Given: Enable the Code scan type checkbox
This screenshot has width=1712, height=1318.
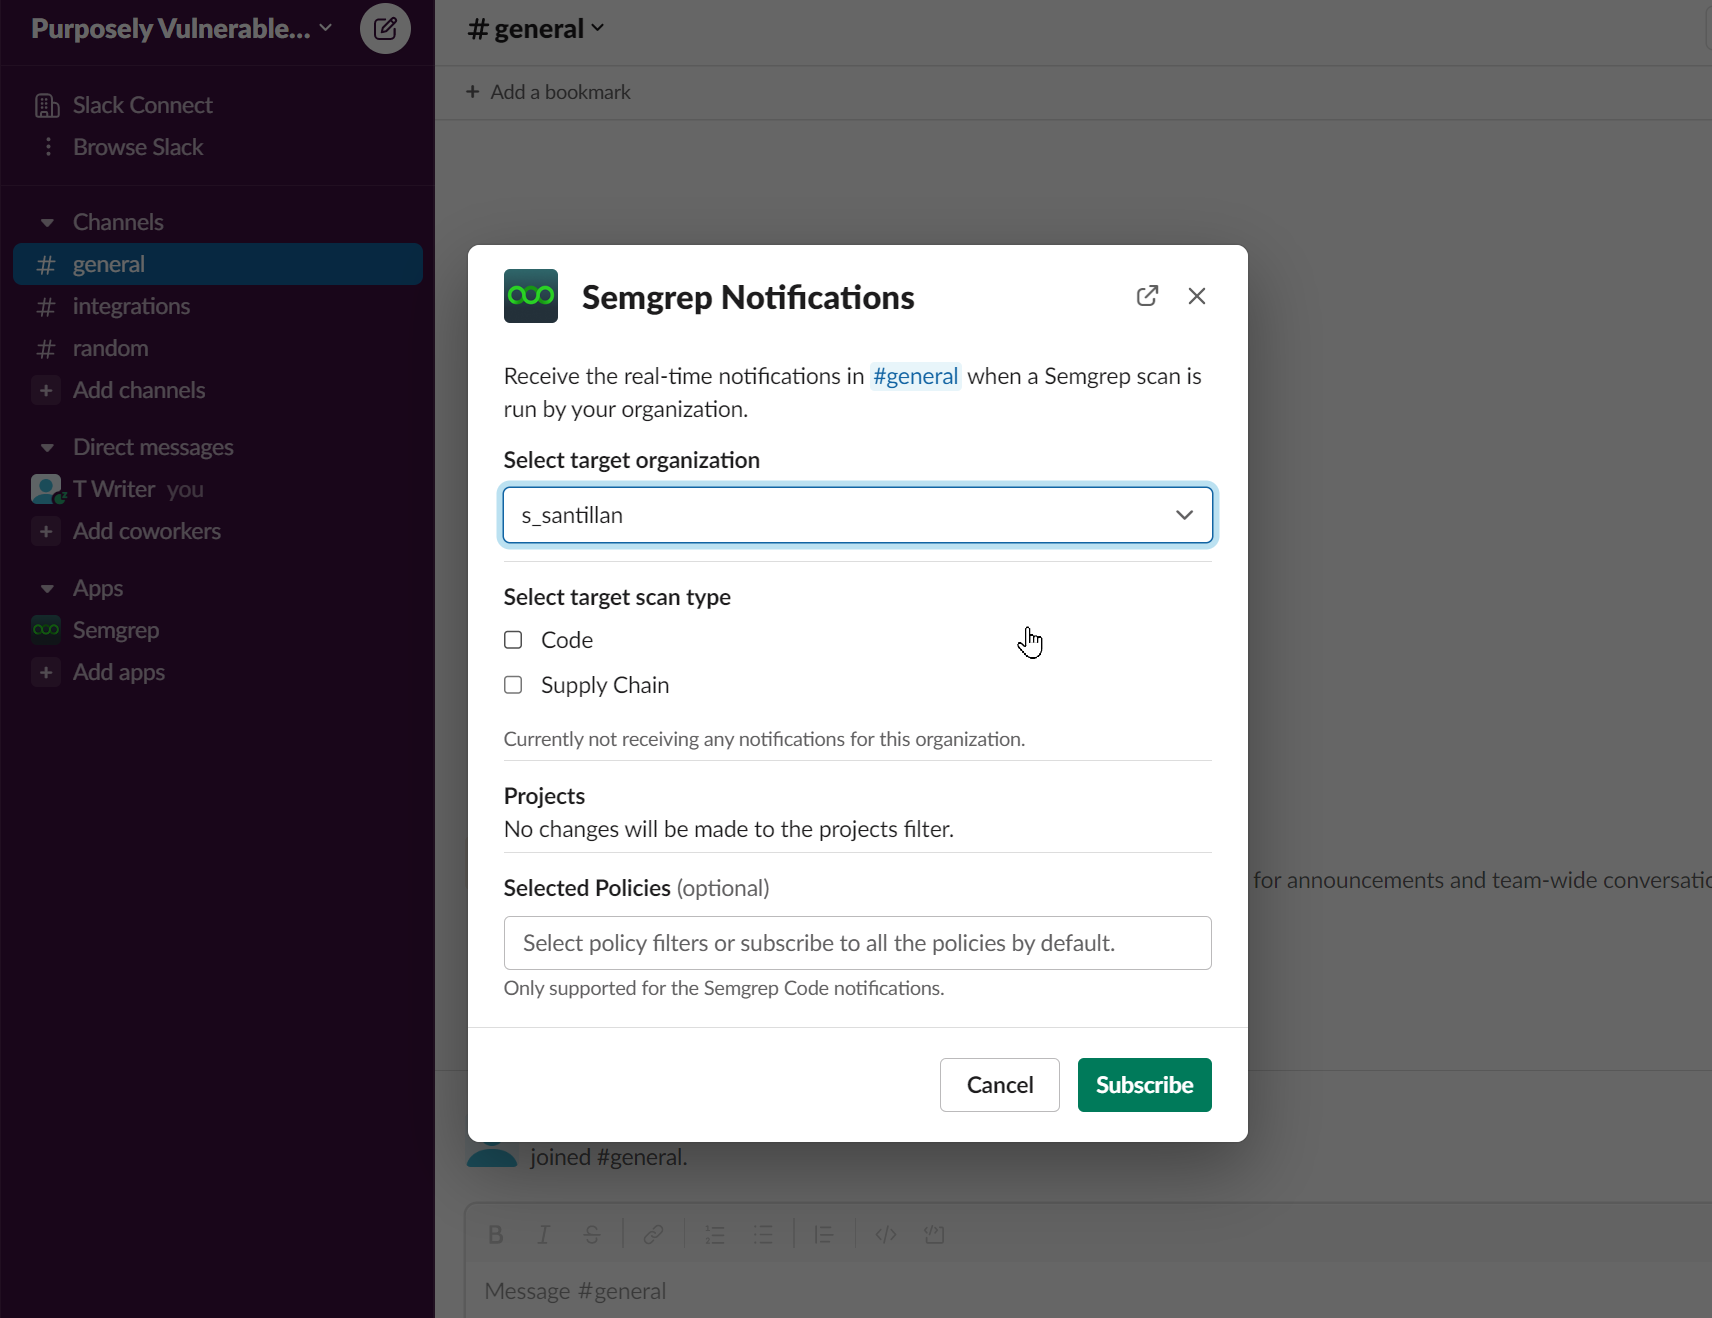Looking at the screenshot, I should point(513,639).
